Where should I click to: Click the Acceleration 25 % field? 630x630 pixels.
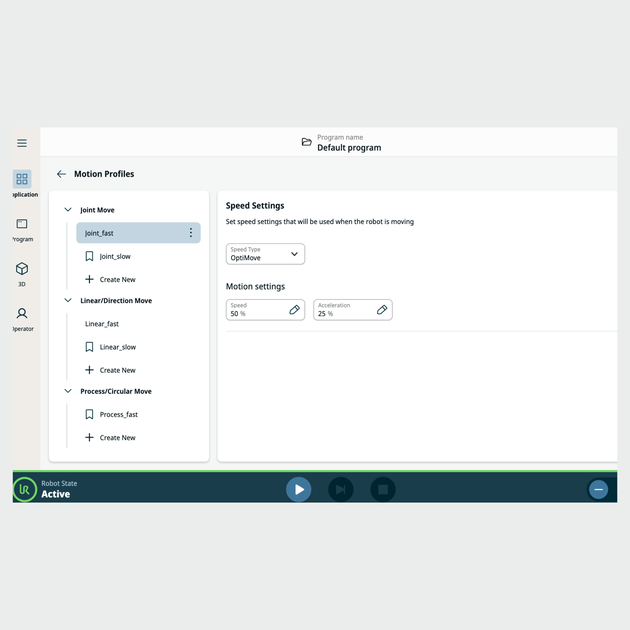pos(353,310)
